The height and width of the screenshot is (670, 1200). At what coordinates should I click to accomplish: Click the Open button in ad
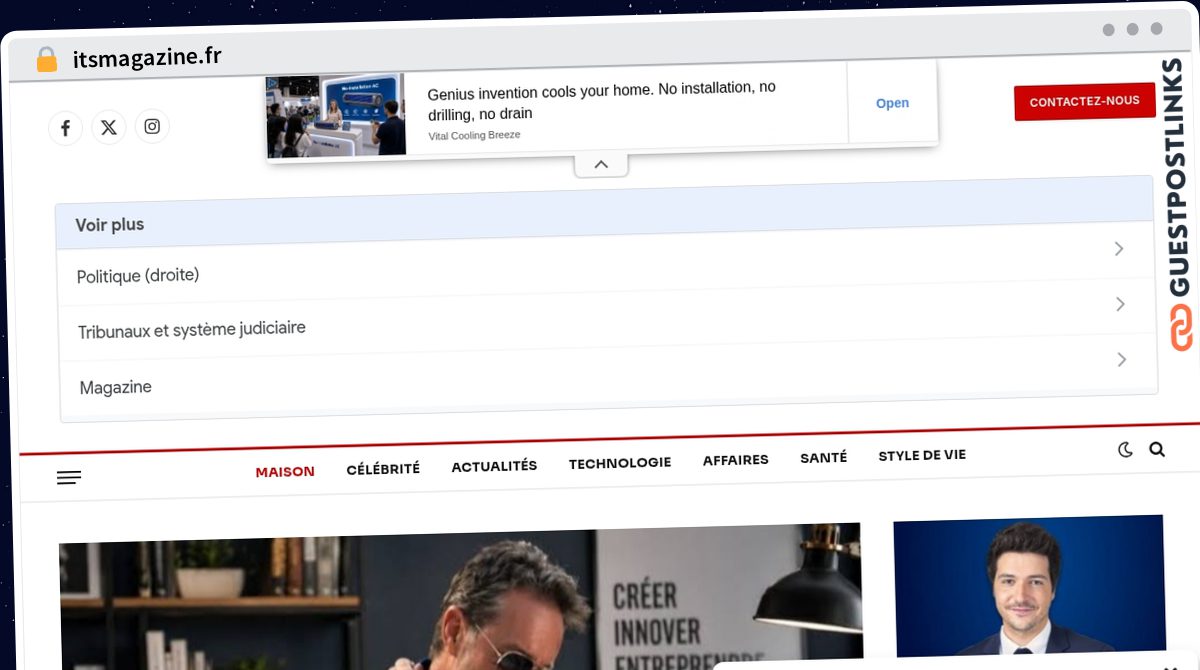pyautogui.click(x=892, y=103)
